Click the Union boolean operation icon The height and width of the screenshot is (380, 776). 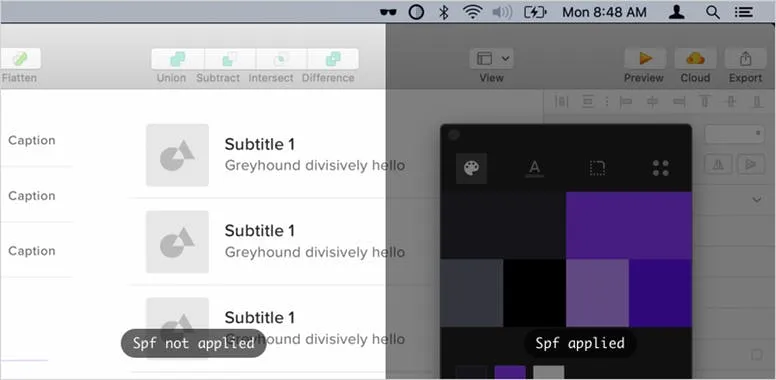pos(178,59)
